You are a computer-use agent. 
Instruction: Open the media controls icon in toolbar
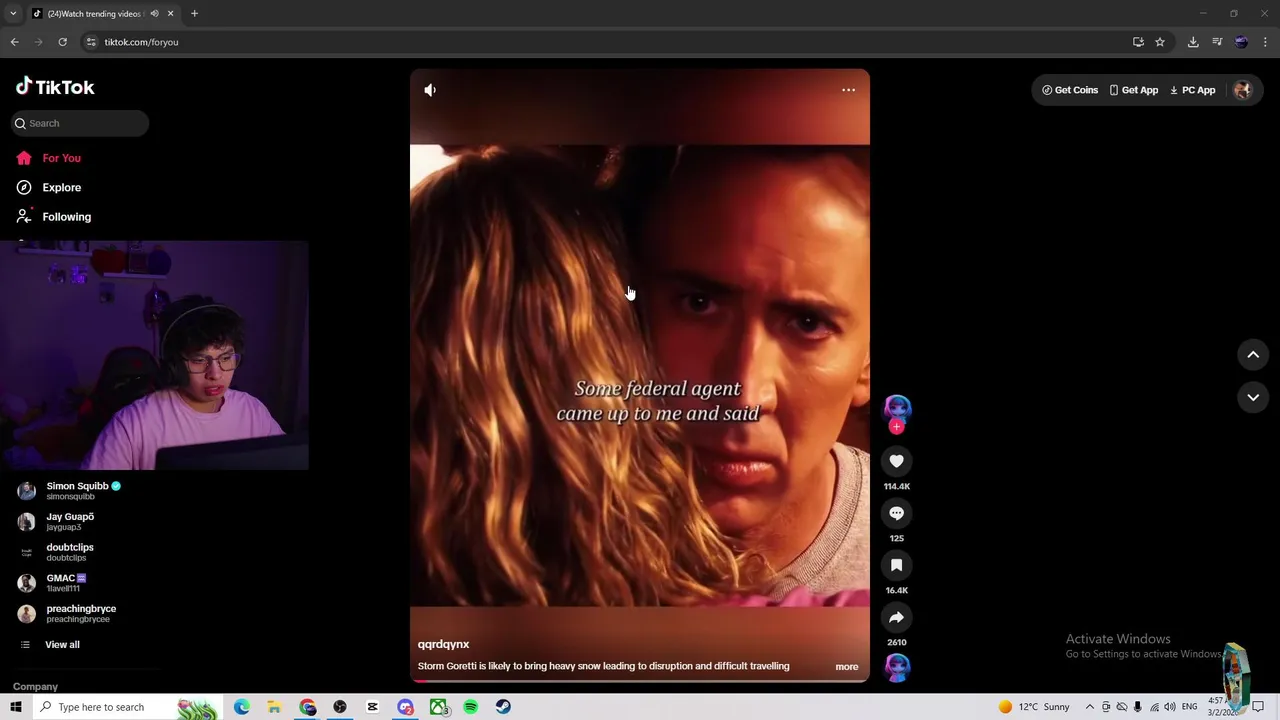tap(1217, 42)
